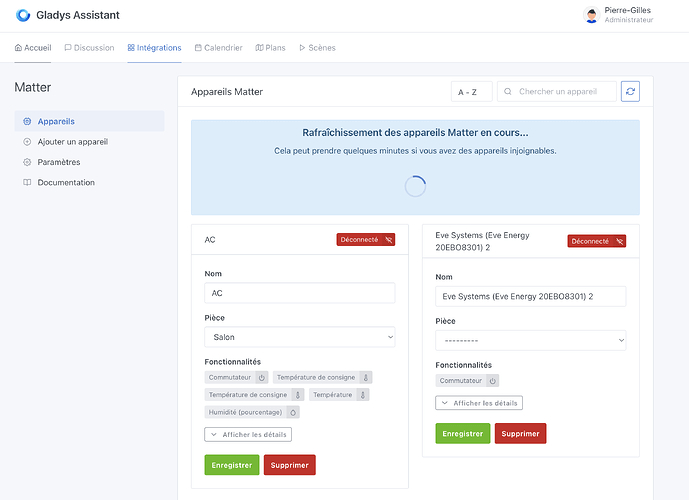Open the empty Pièce dropdown for Eve Systems

530,341
